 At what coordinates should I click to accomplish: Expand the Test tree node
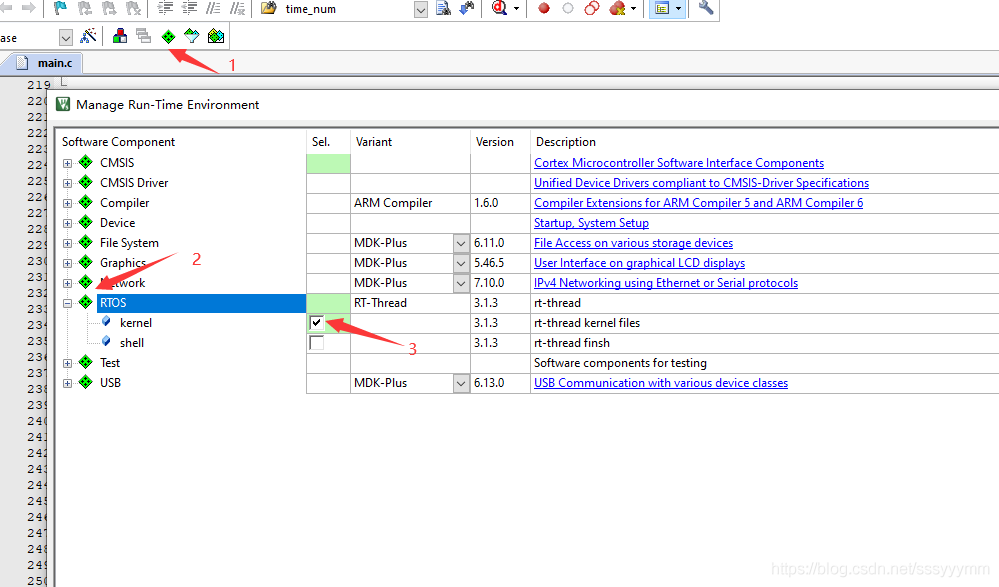tap(68, 363)
